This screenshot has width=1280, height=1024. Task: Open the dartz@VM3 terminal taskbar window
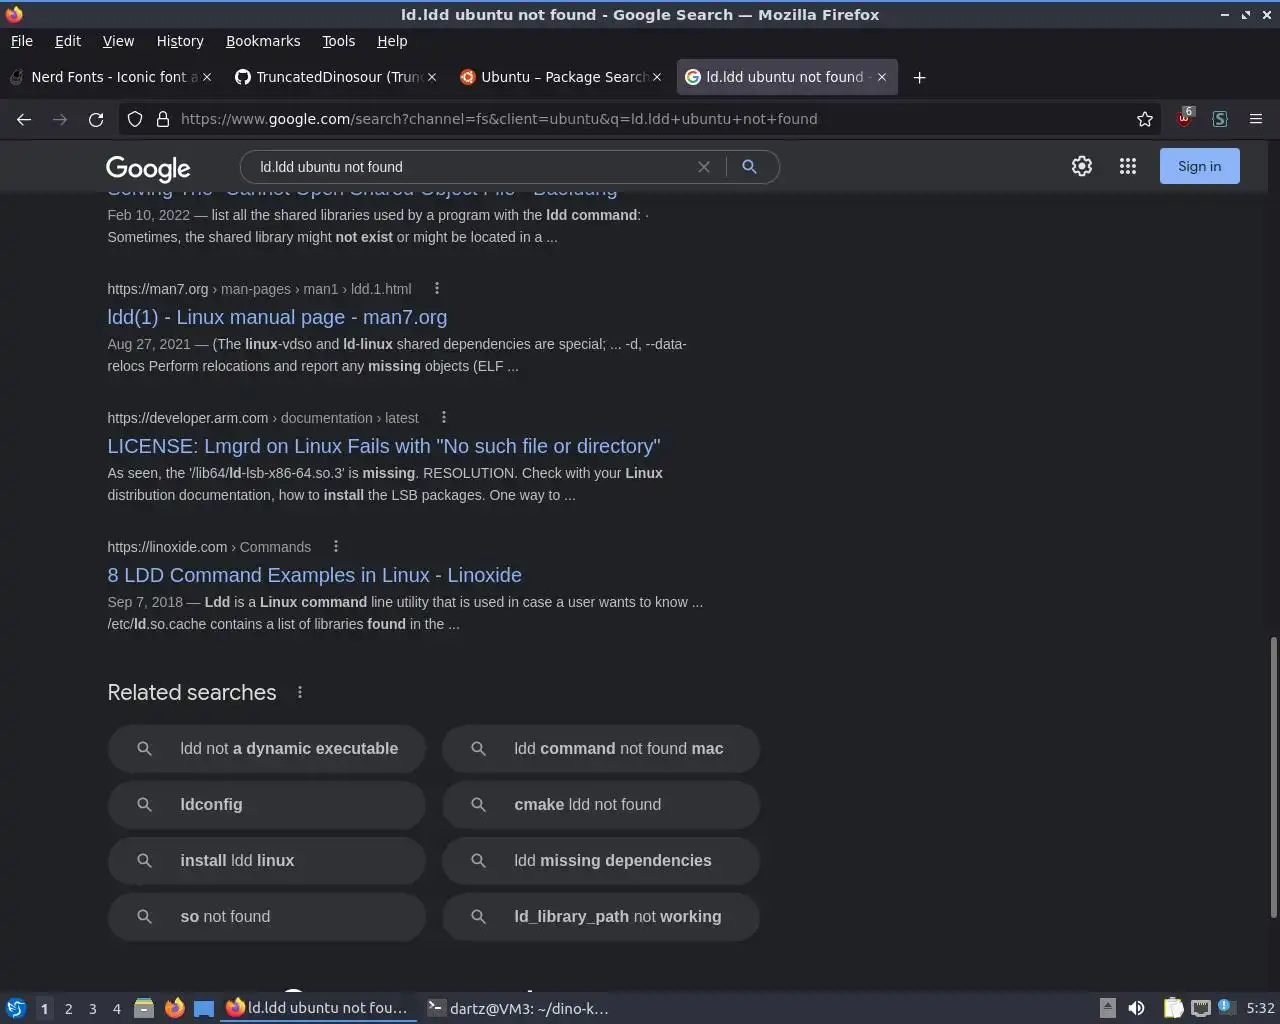coord(519,1008)
